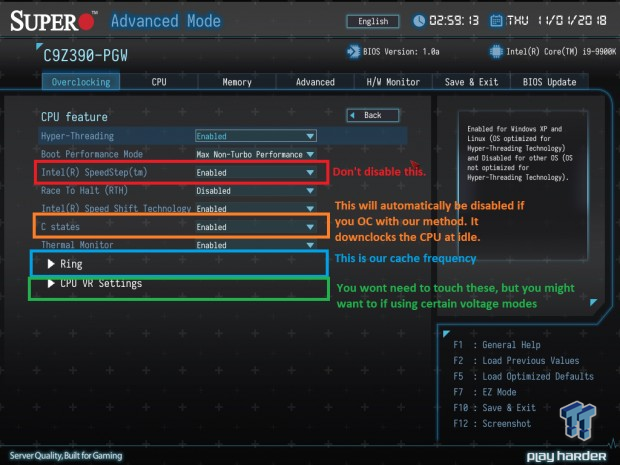Click the Advanced Mode title
This screenshot has height=465, width=620.
(166, 21)
